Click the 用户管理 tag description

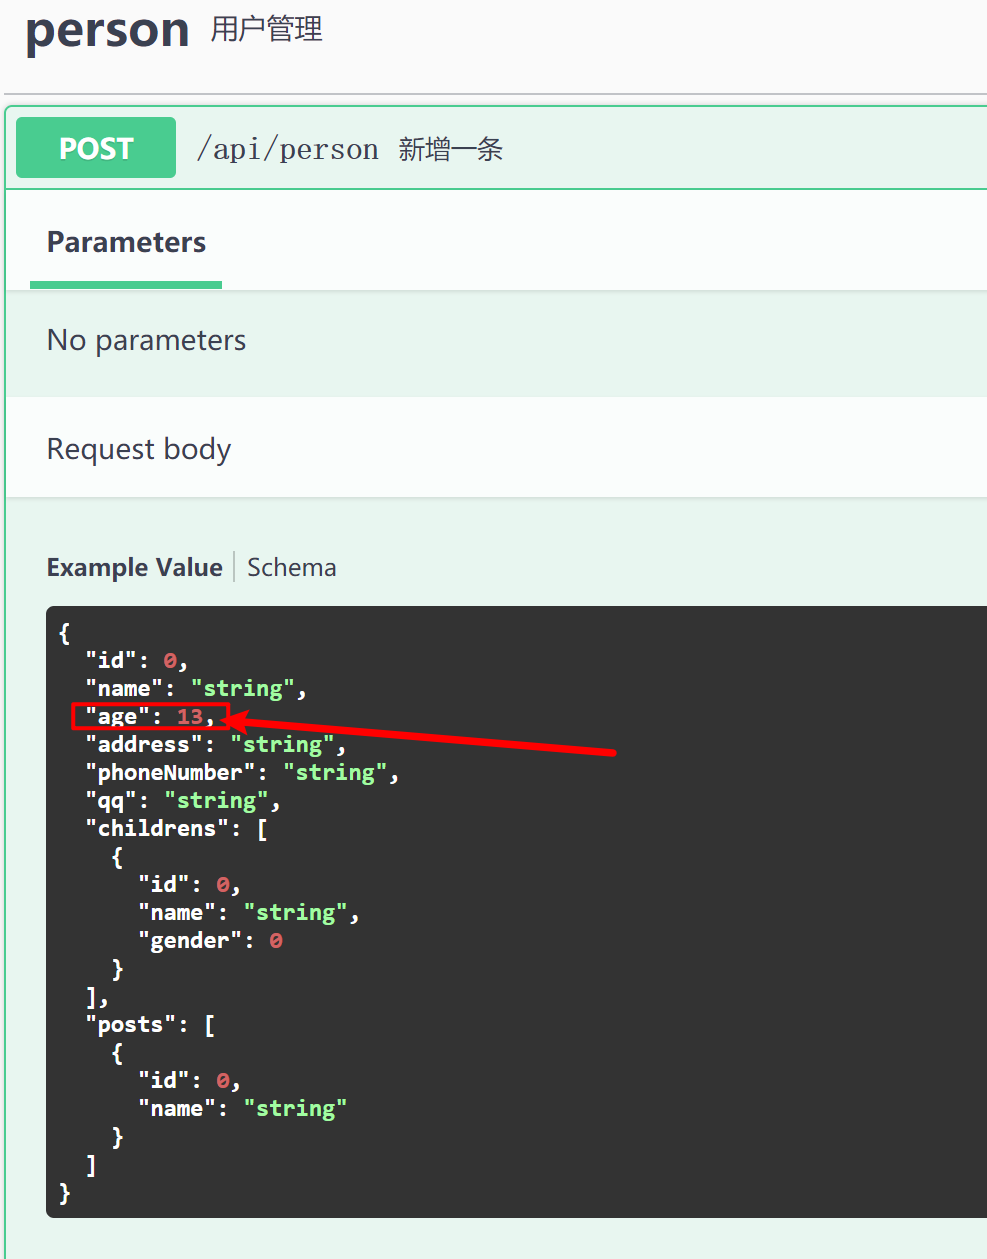click(266, 29)
